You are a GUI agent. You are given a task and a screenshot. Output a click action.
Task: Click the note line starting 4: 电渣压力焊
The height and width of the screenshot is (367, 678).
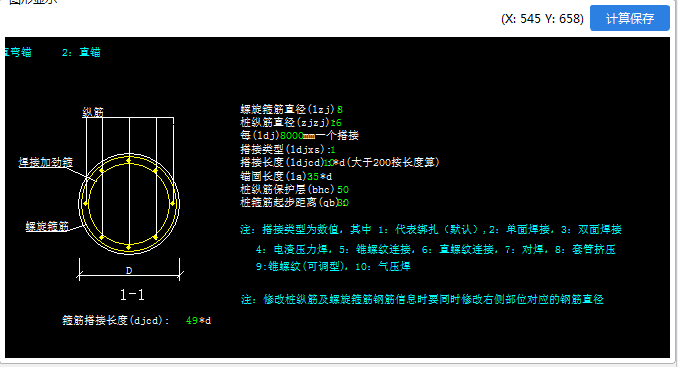tap(435, 249)
